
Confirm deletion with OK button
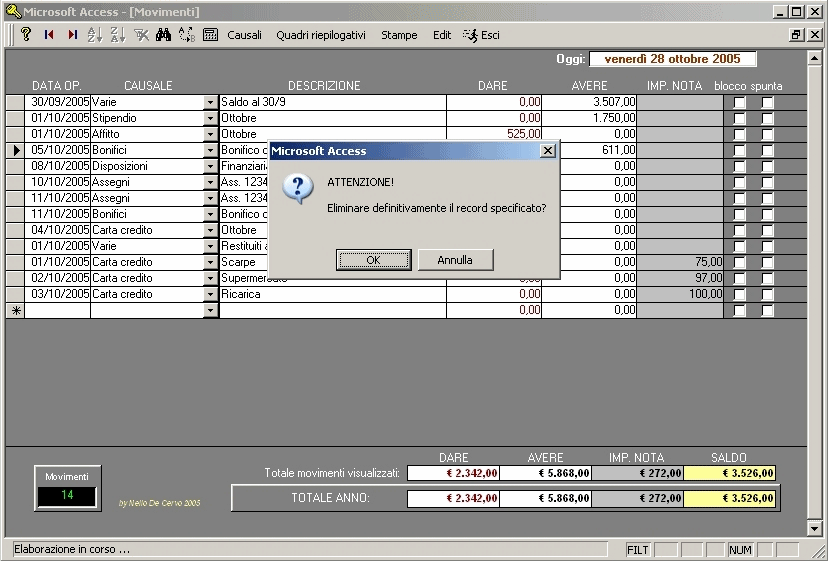pos(373,260)
